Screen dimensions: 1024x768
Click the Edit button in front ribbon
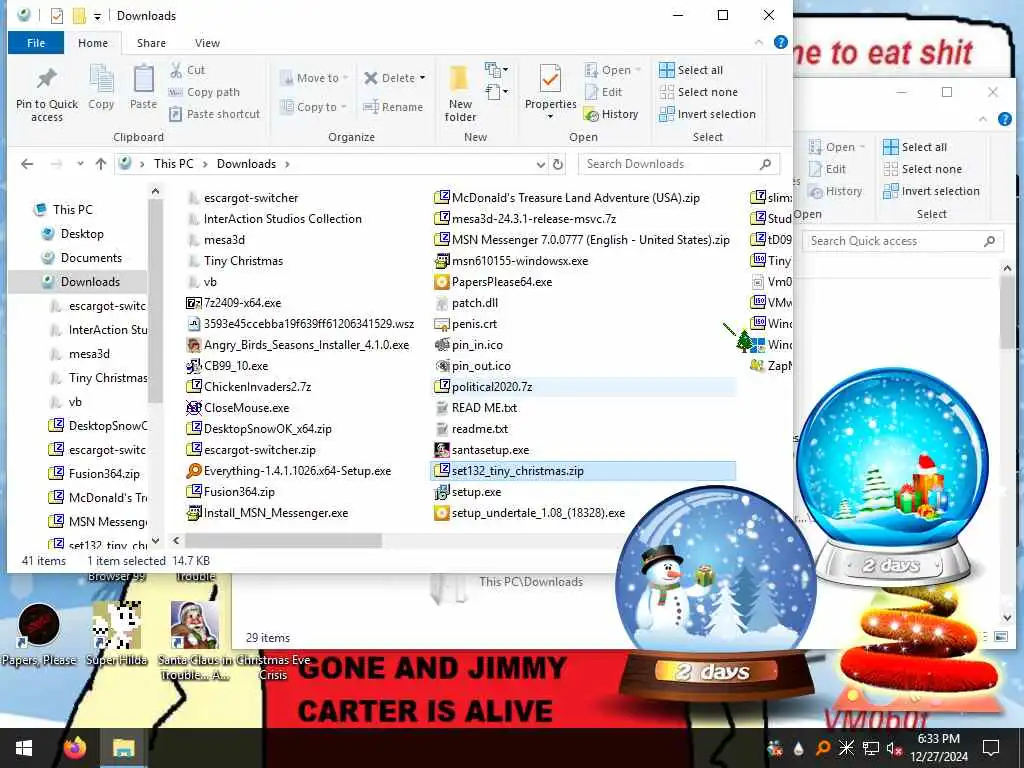pyautogui.click(x=604, y=92)
